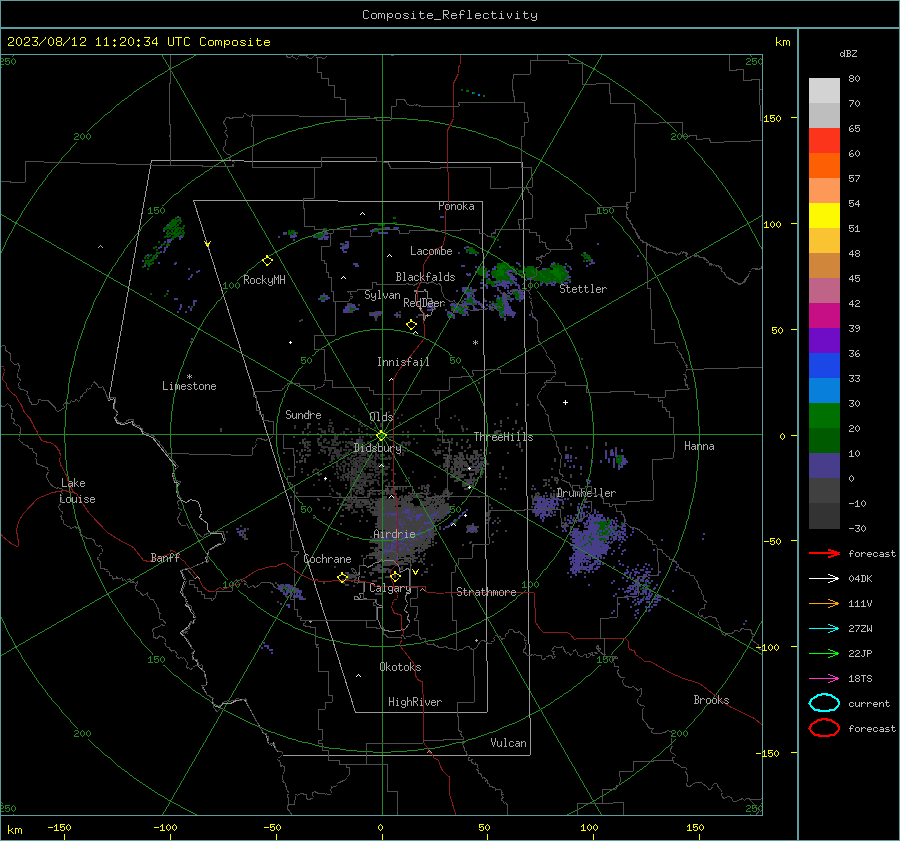Click the Airdrie city label

[x=394, y=534]
